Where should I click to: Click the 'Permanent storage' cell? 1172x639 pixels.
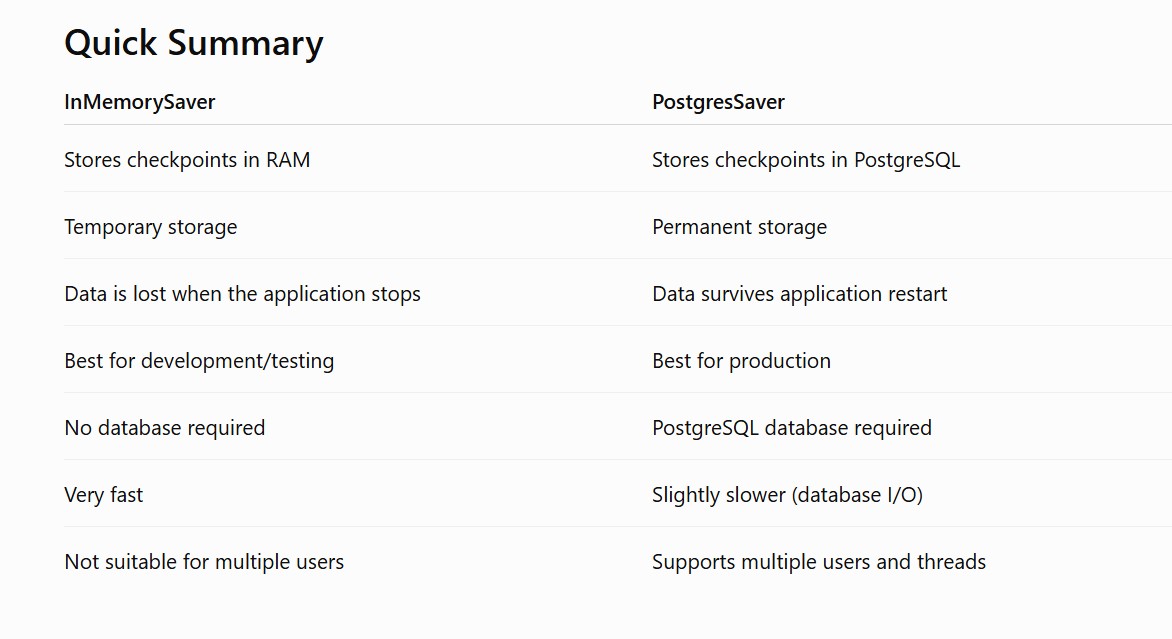pyautogui.click(x=739, y=226)
